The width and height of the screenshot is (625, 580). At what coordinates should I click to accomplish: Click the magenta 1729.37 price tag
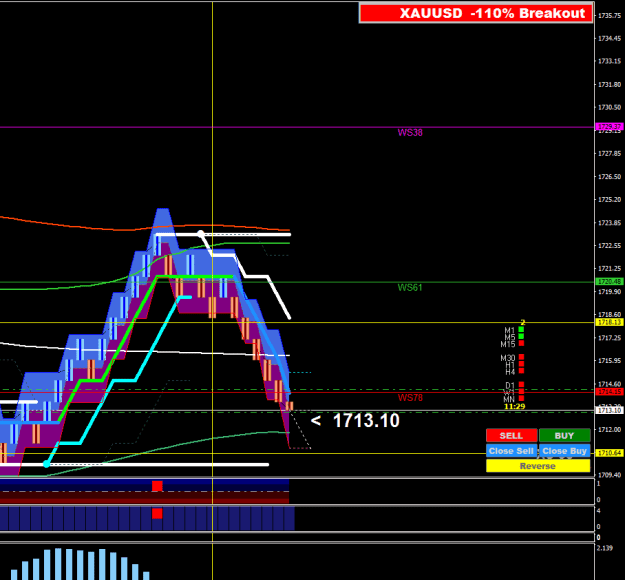[609, 127]
